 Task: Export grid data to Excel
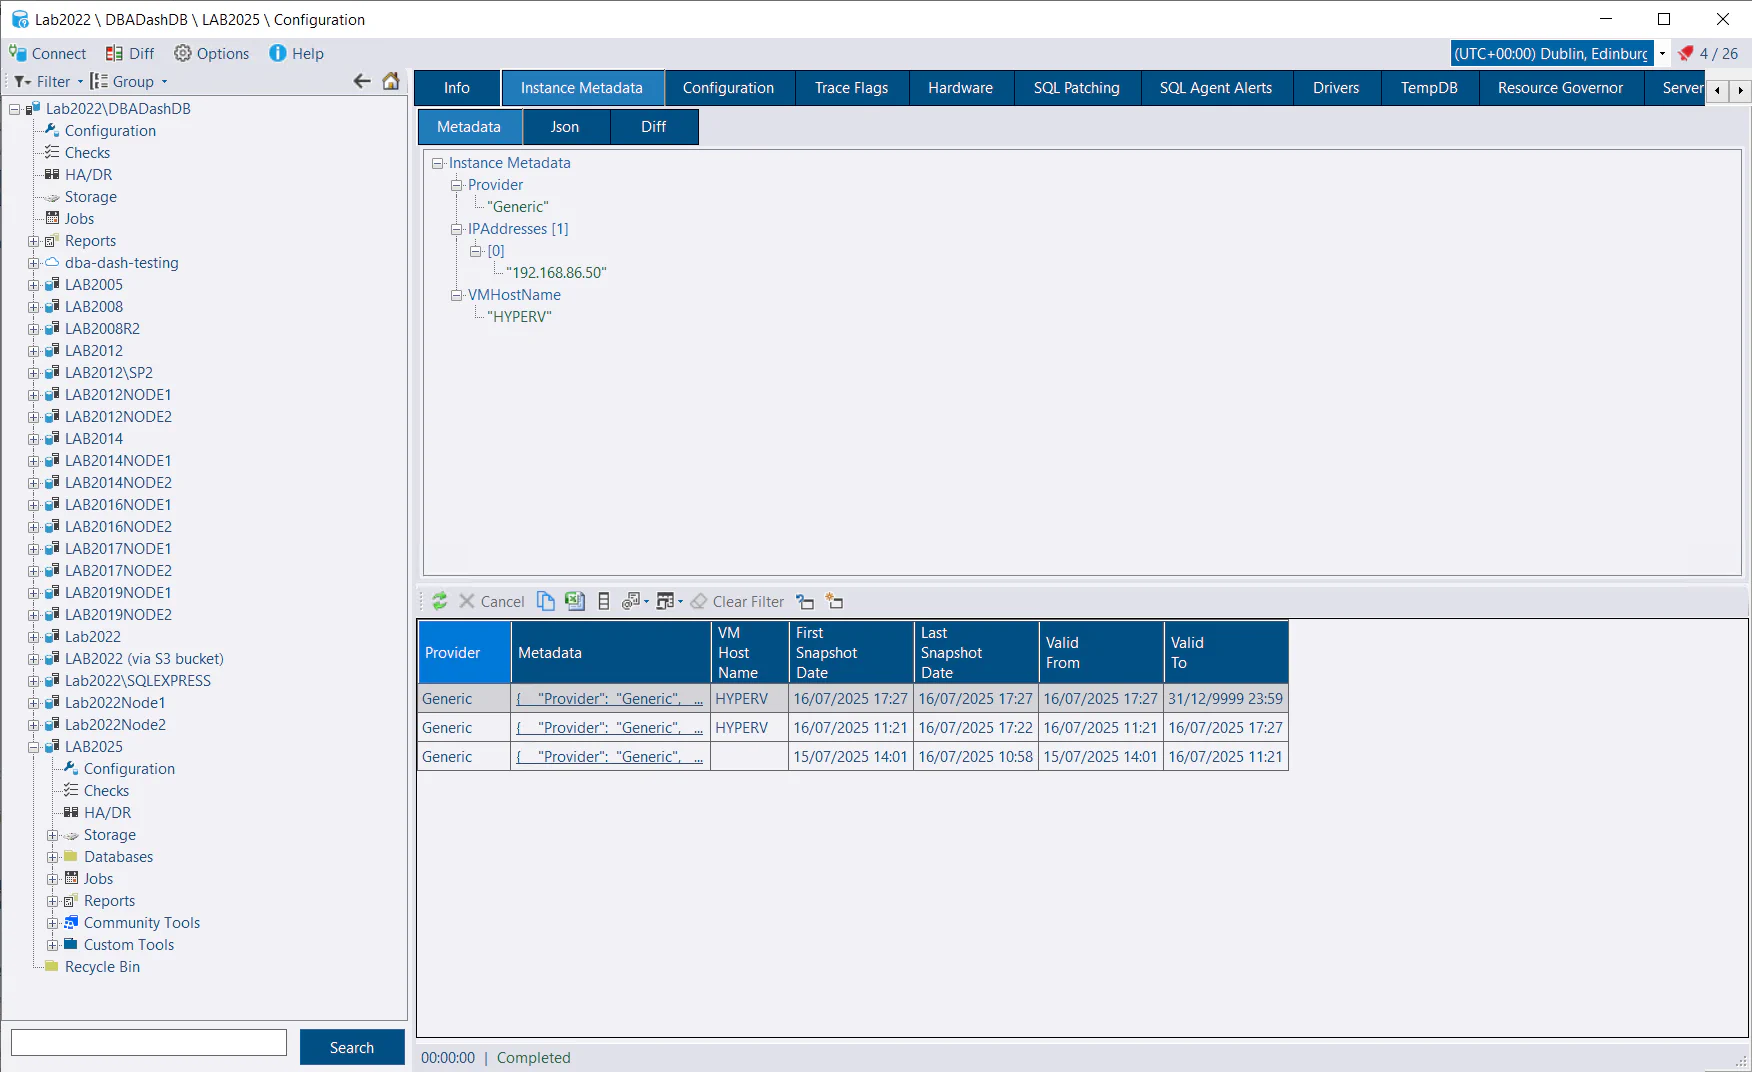(x=574, y=601)
